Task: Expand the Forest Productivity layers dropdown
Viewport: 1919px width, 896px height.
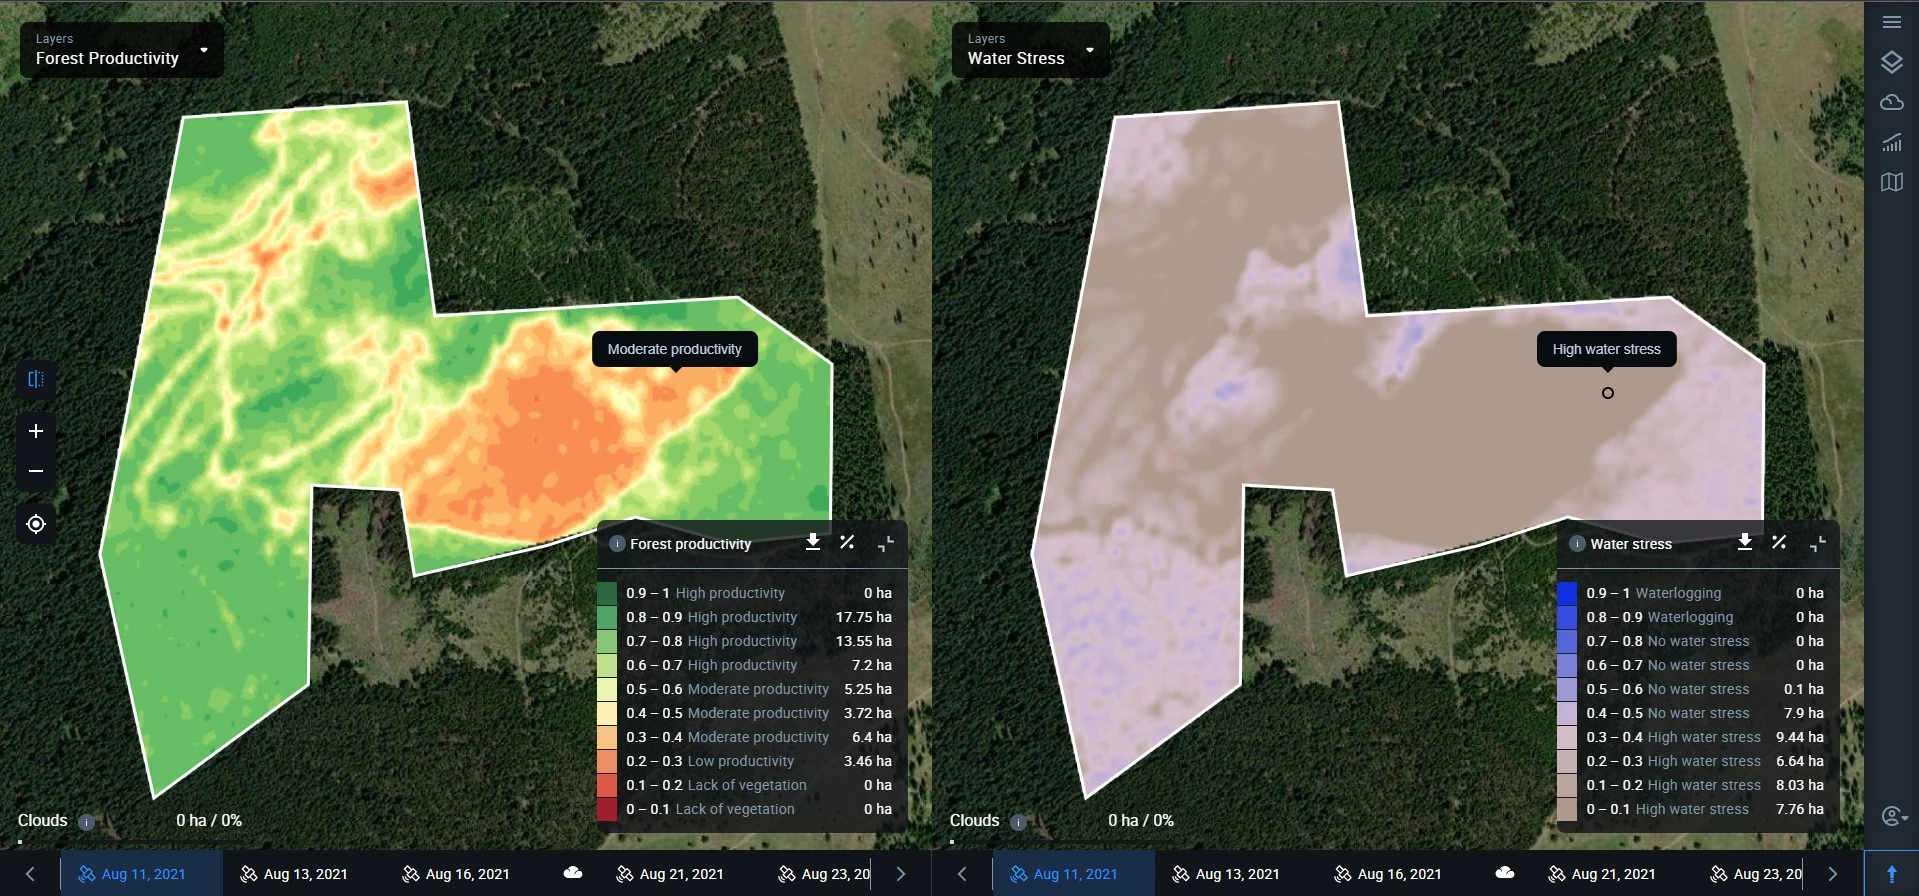Action: [x=204, y=50]
